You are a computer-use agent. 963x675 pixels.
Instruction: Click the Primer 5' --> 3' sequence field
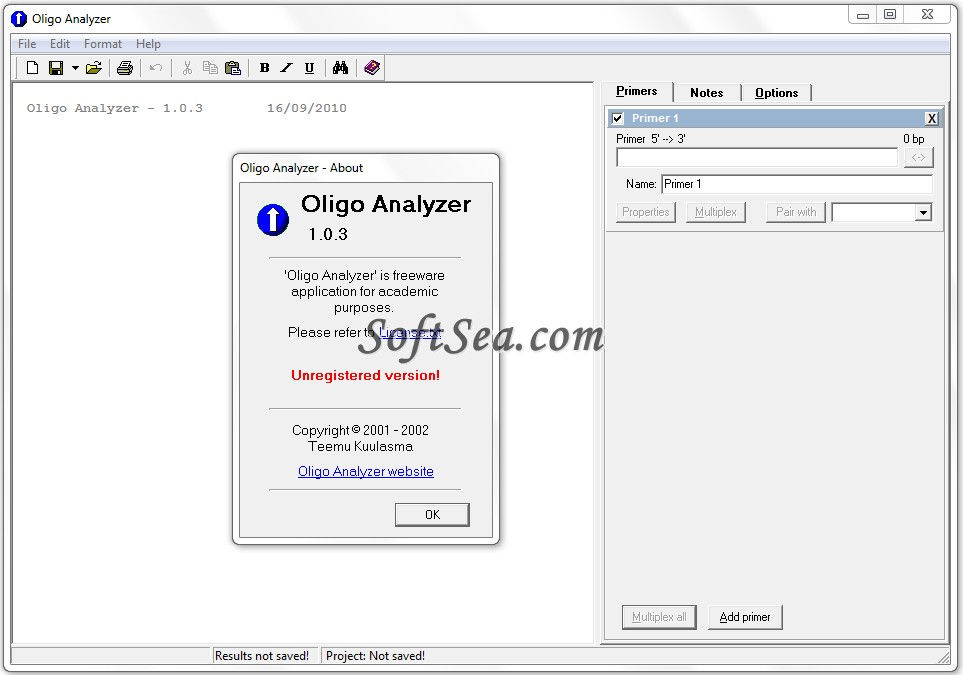(x=757, y=157)
